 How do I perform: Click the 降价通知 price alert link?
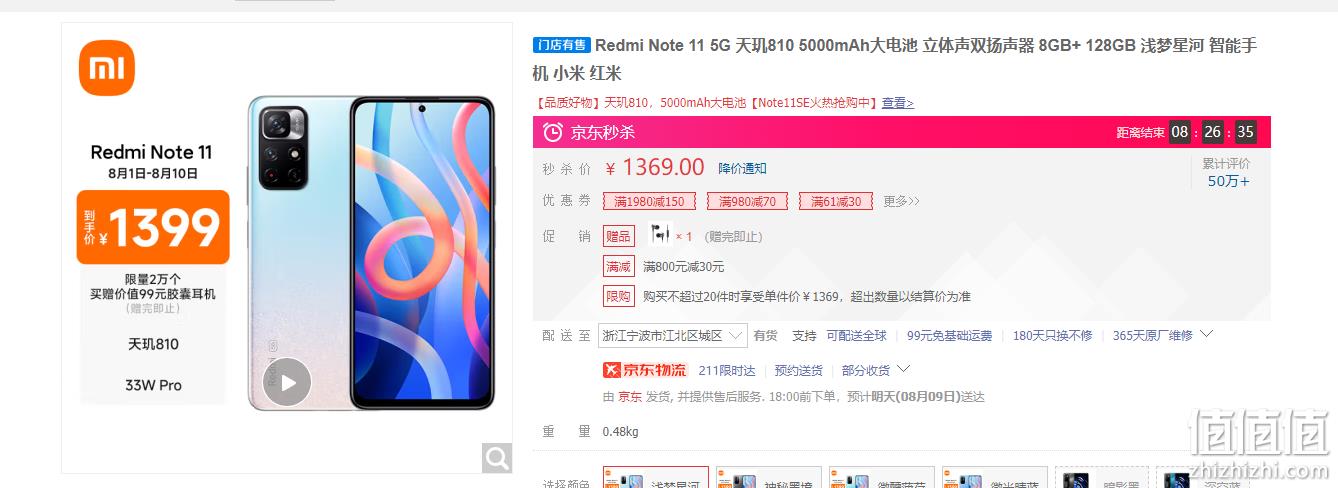pos(742,168)
